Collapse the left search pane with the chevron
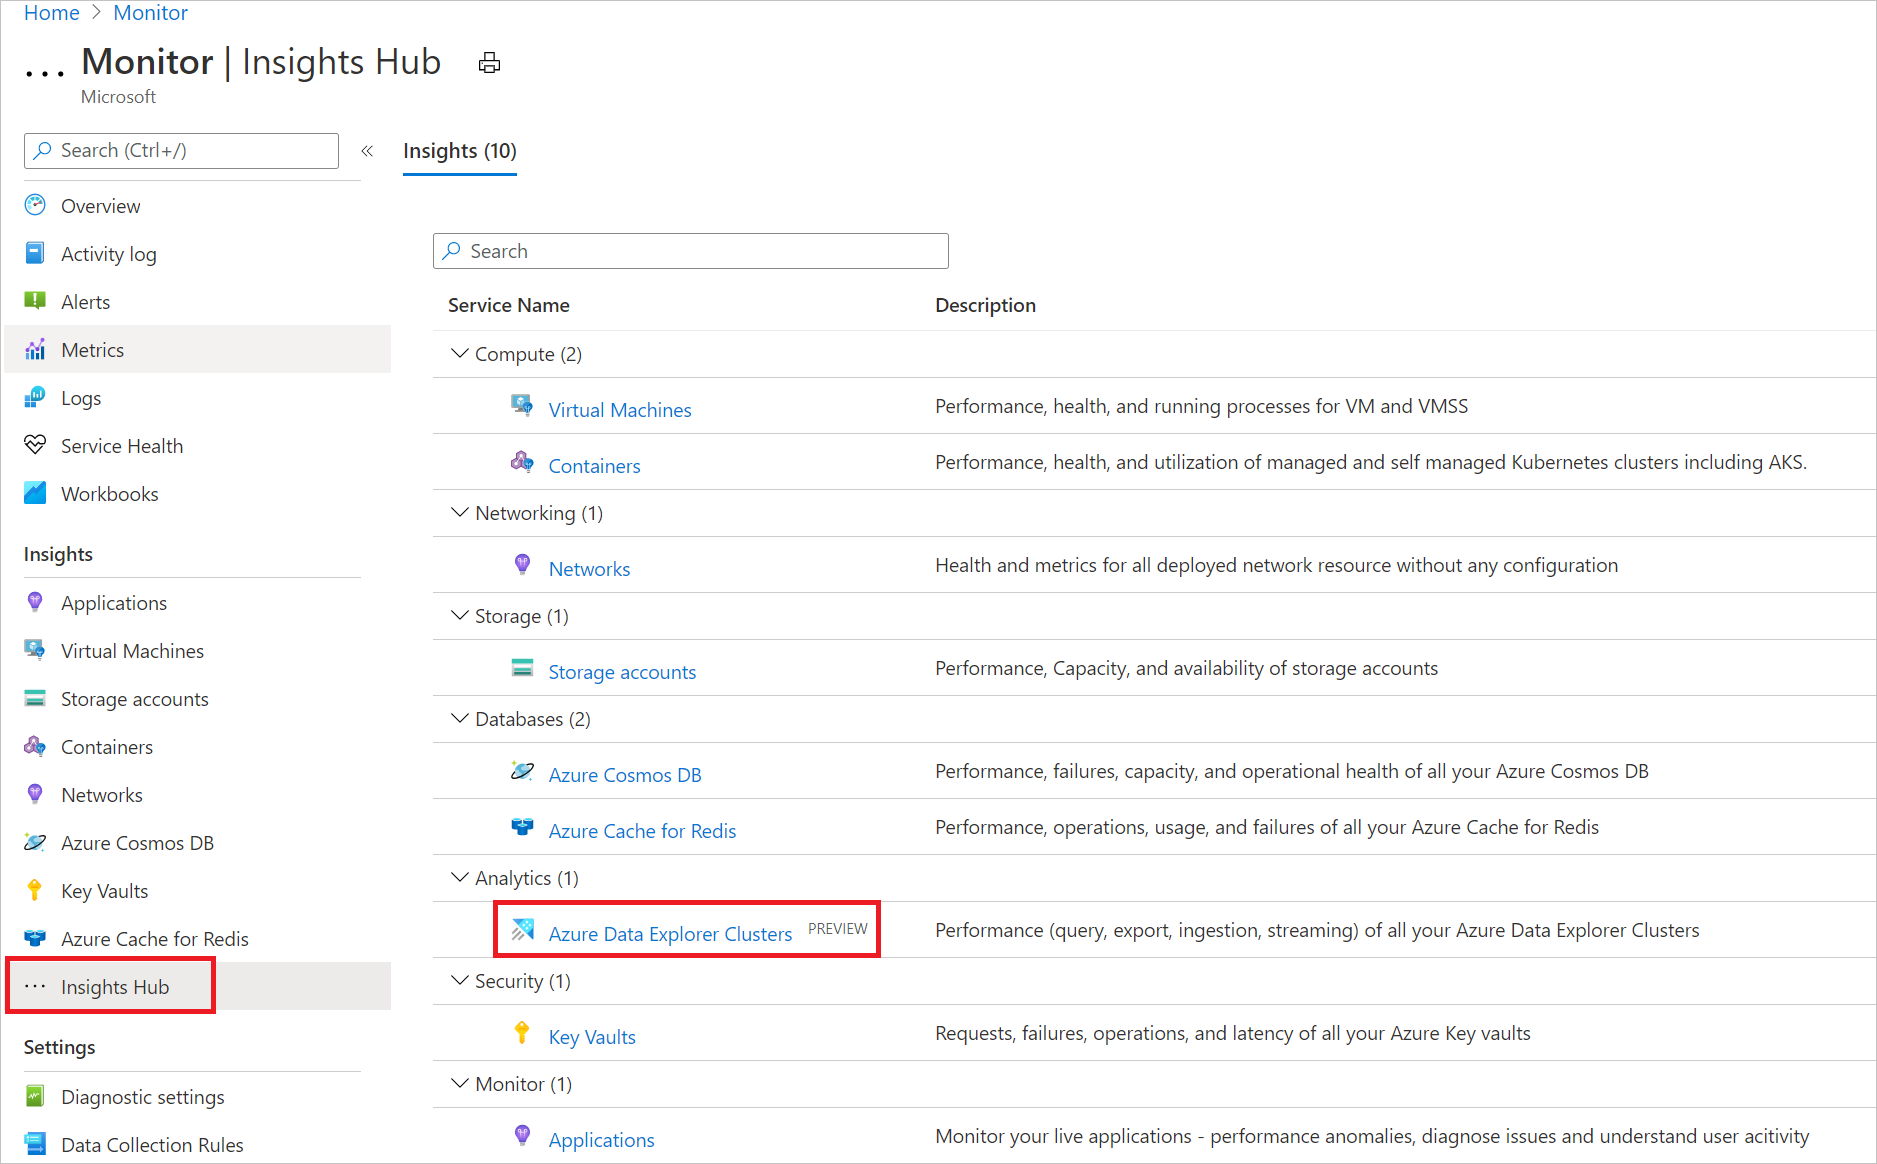1877x1164 pixels. [367, 150]
